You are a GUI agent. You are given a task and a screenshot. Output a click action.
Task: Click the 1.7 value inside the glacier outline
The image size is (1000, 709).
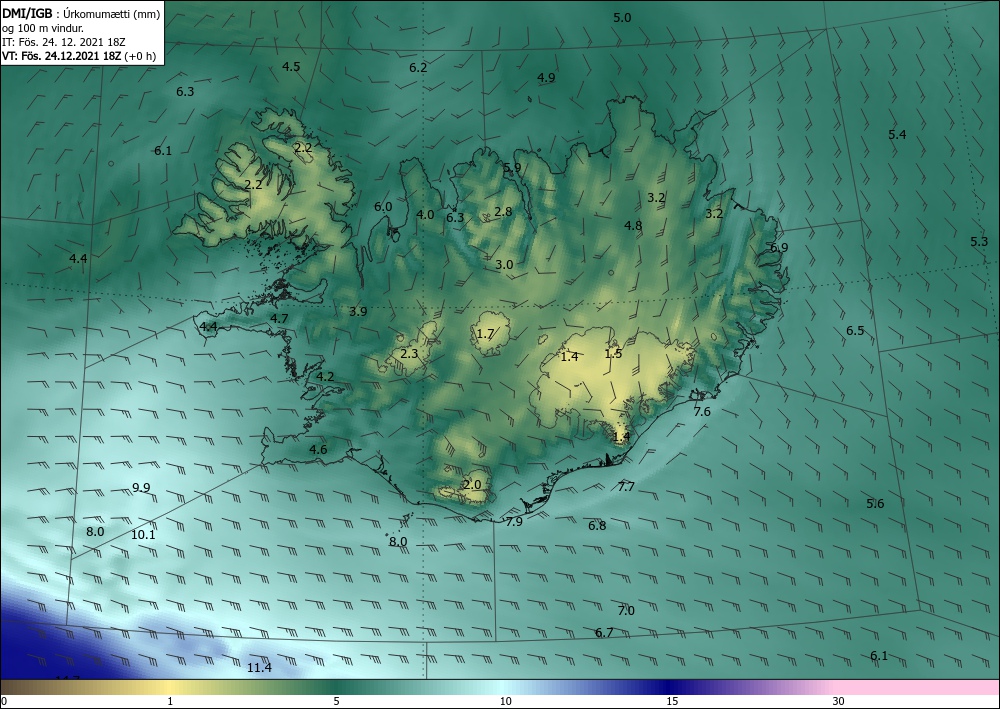coord(485,334)
